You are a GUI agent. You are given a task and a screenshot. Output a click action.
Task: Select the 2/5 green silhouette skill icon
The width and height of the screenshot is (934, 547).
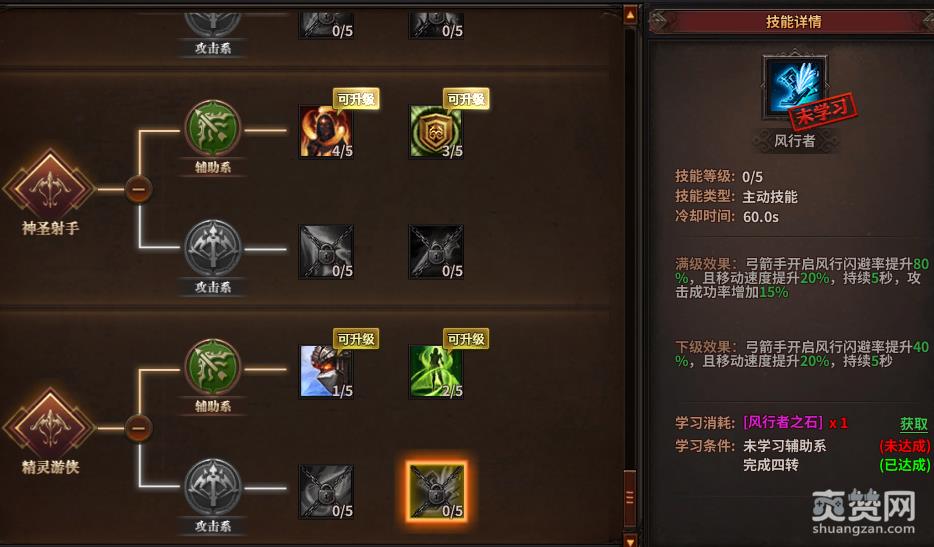point(436,371)
